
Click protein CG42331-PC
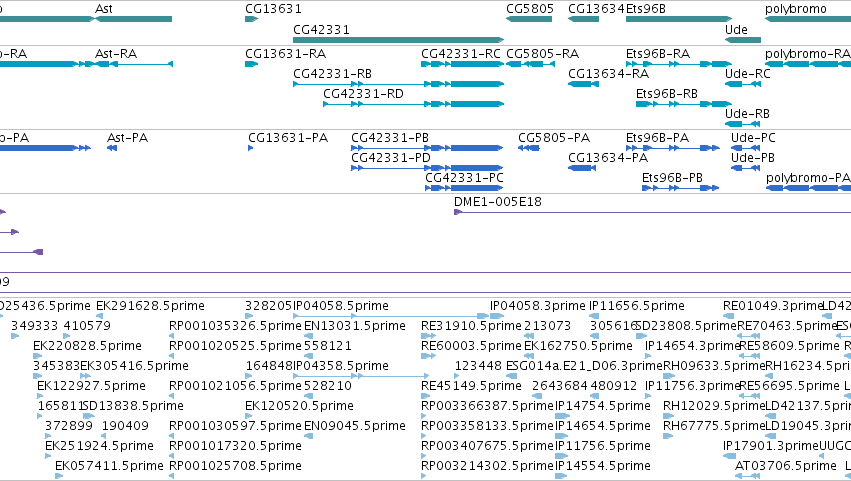tap(464, 178)
